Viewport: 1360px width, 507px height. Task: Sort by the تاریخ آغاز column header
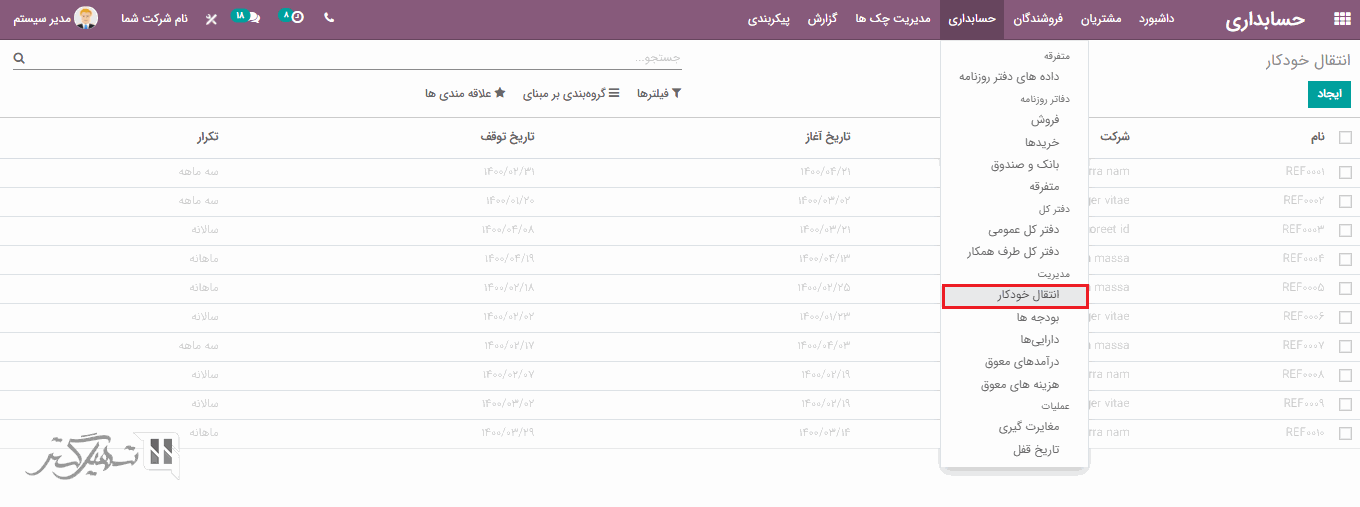tap(828, 137)
